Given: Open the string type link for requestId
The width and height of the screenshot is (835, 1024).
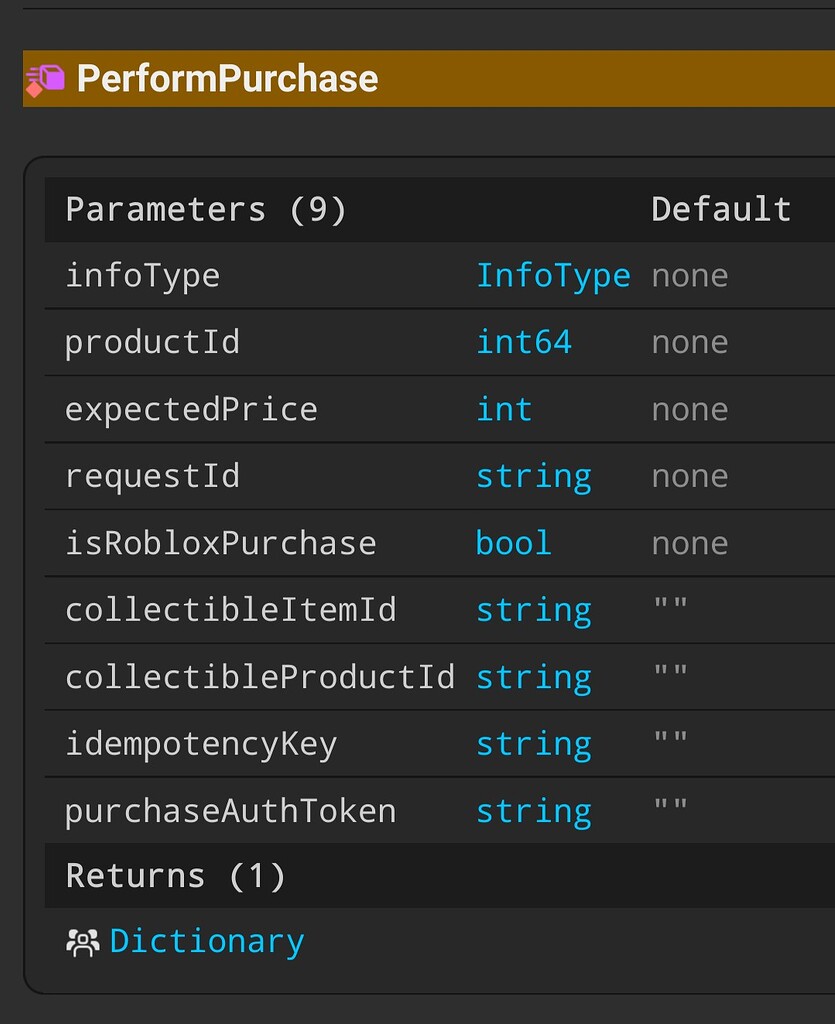Looking at the screenshot, I should click(533, 476).
